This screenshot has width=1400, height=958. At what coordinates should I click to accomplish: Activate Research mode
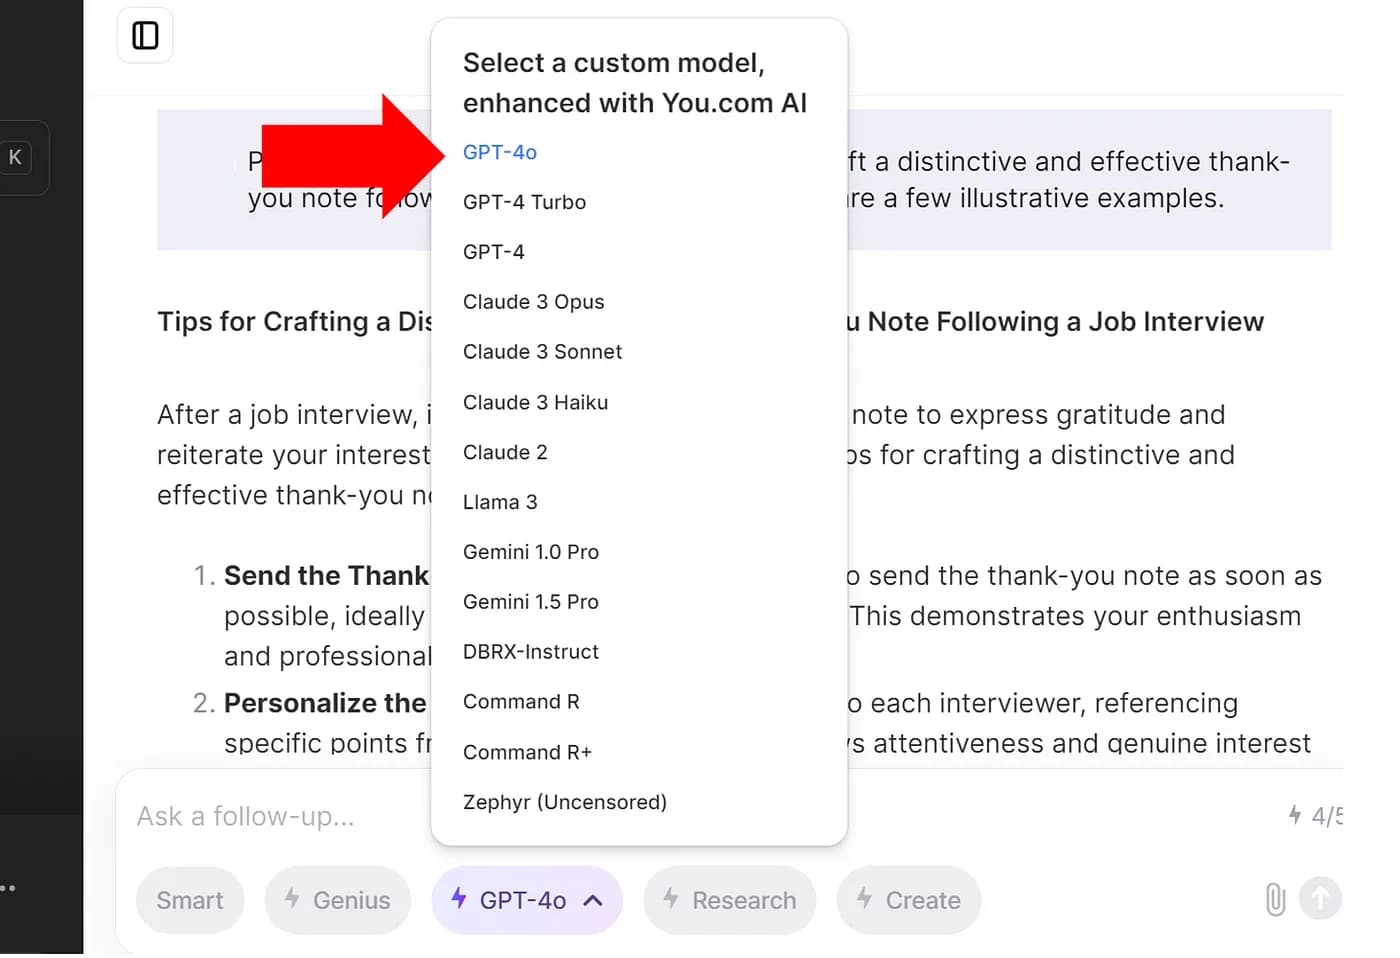[x=729, y=900]
